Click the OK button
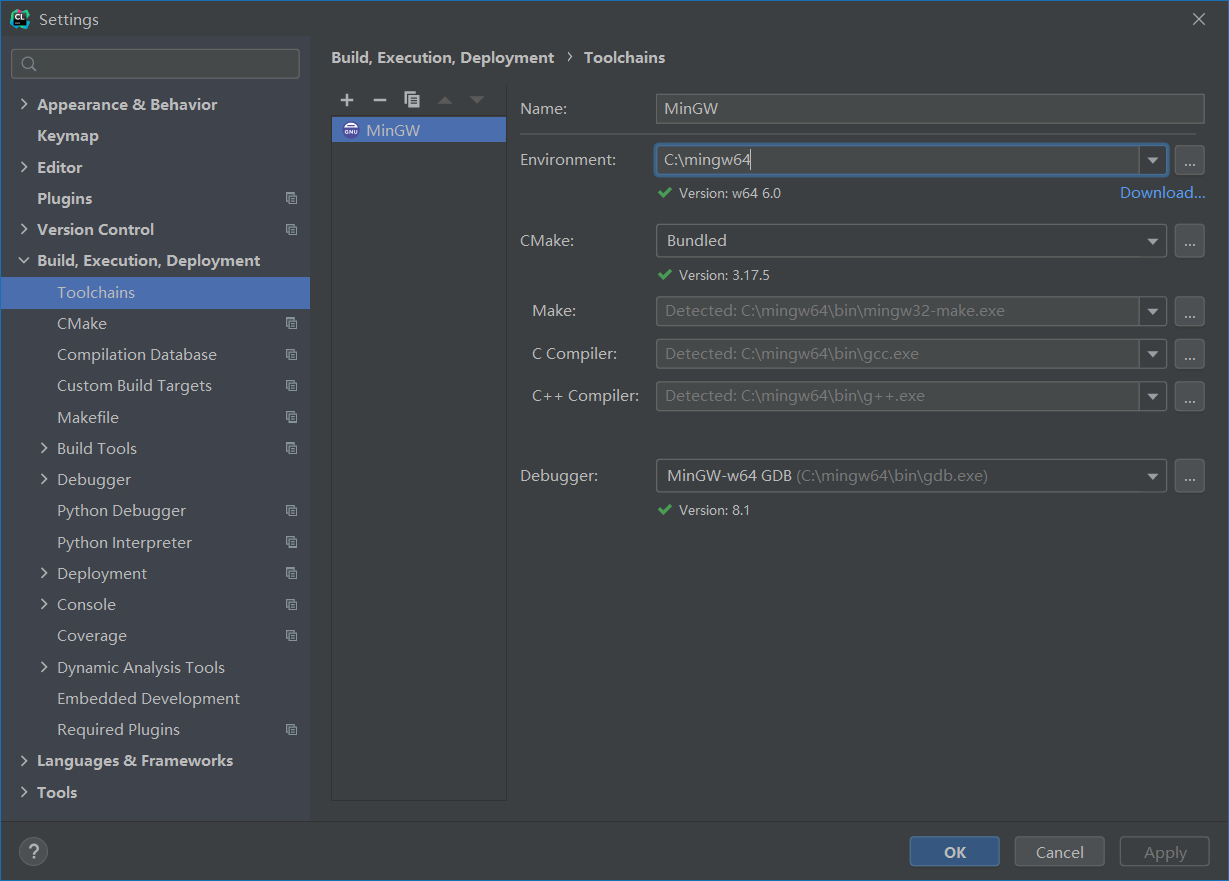Screen dimensions: 1229x881 [954, 852]
